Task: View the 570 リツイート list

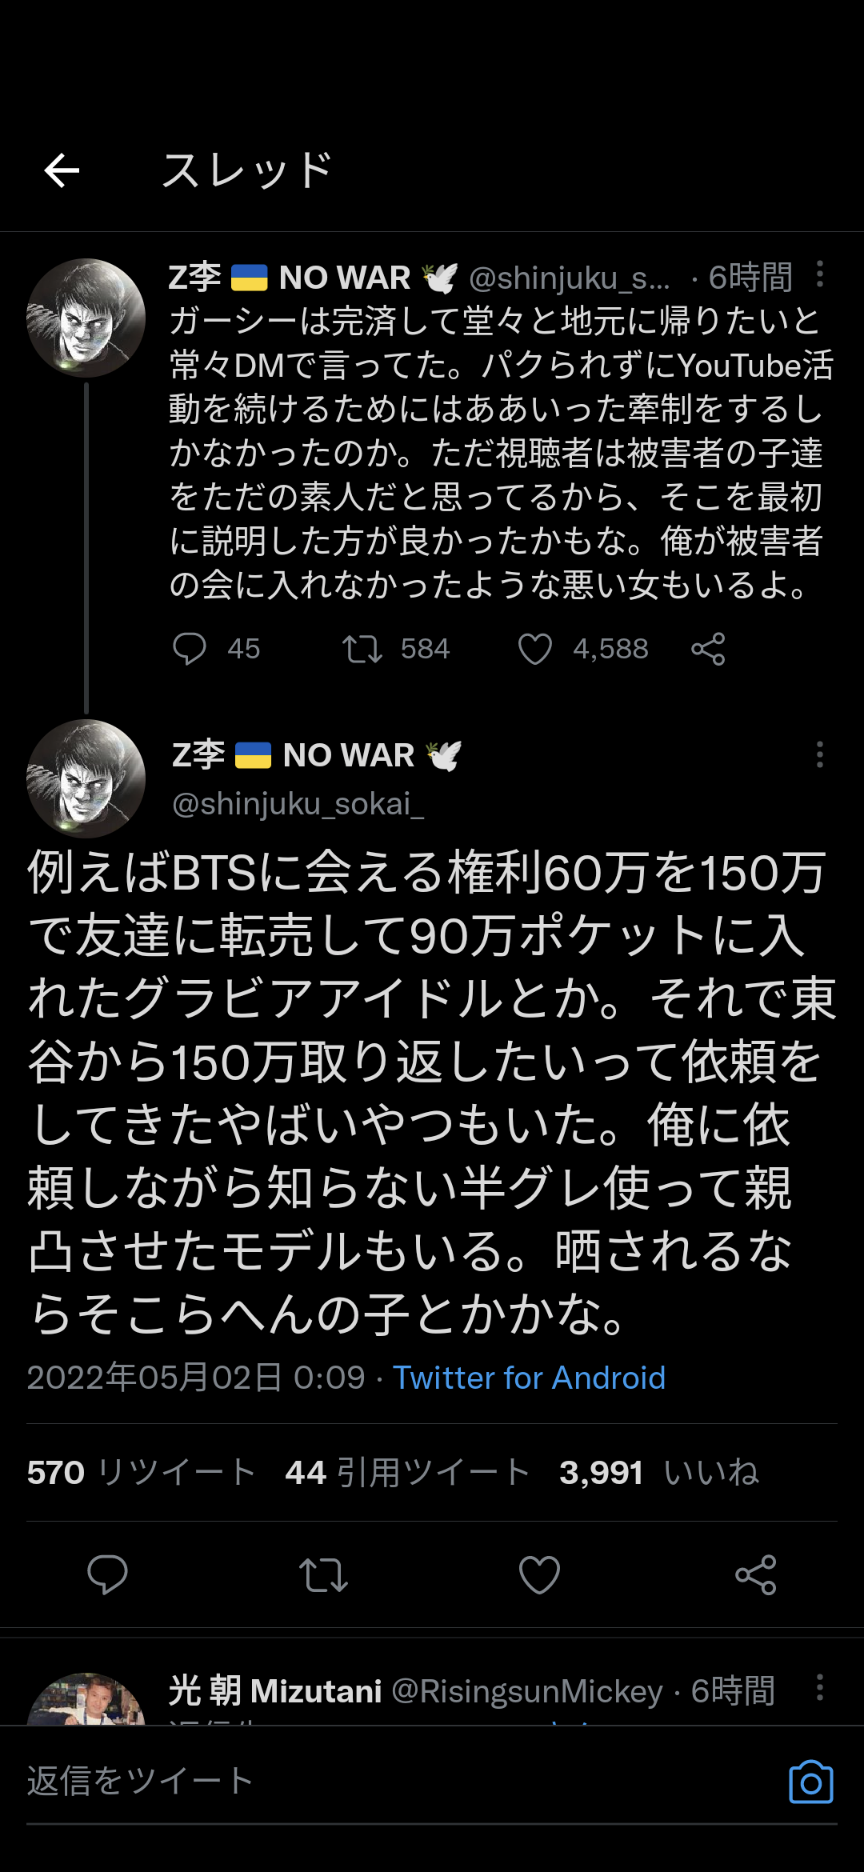Action: tap(141, 1472)
